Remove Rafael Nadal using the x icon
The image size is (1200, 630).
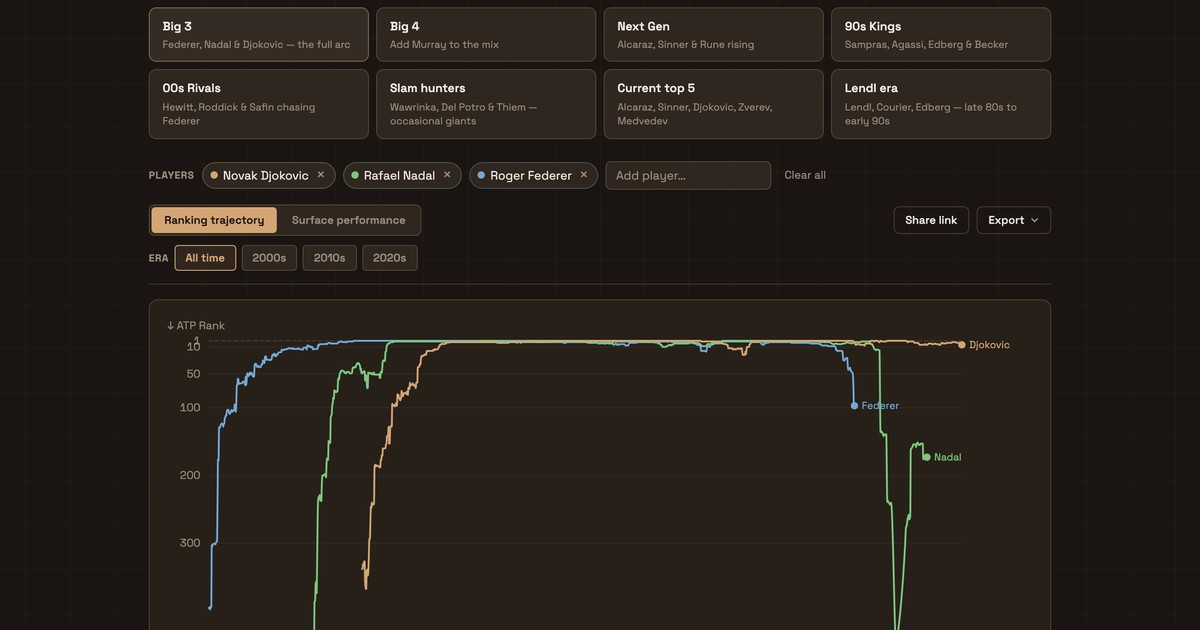tap(447, 175)
